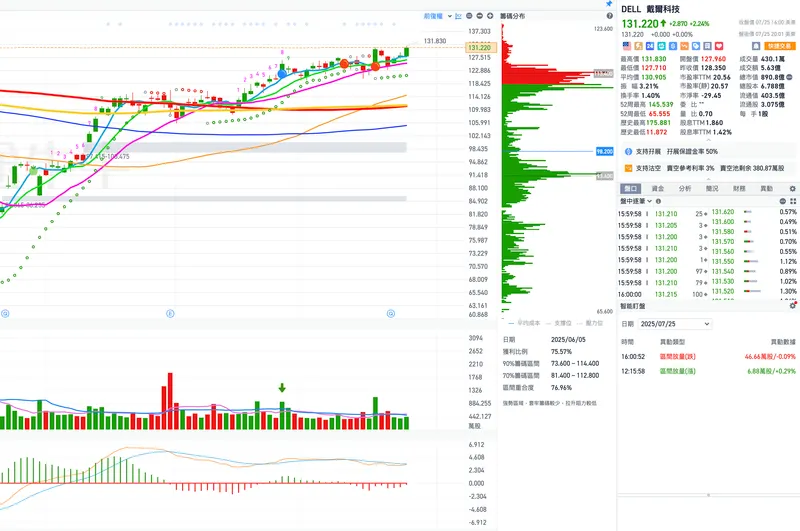Viewport: 800px width, 531px height.
Task: Open tab settings gear beside 異動
Action: pyautogui.click(x=792, y=189)
